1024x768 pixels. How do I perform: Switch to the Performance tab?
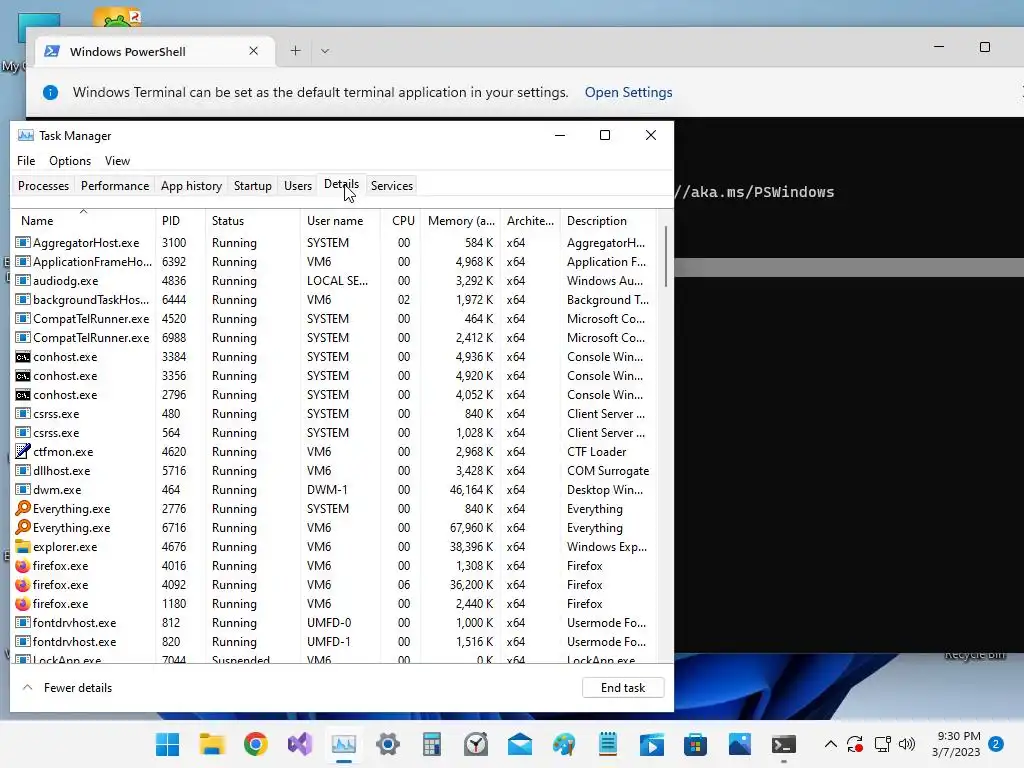point(115,185)
